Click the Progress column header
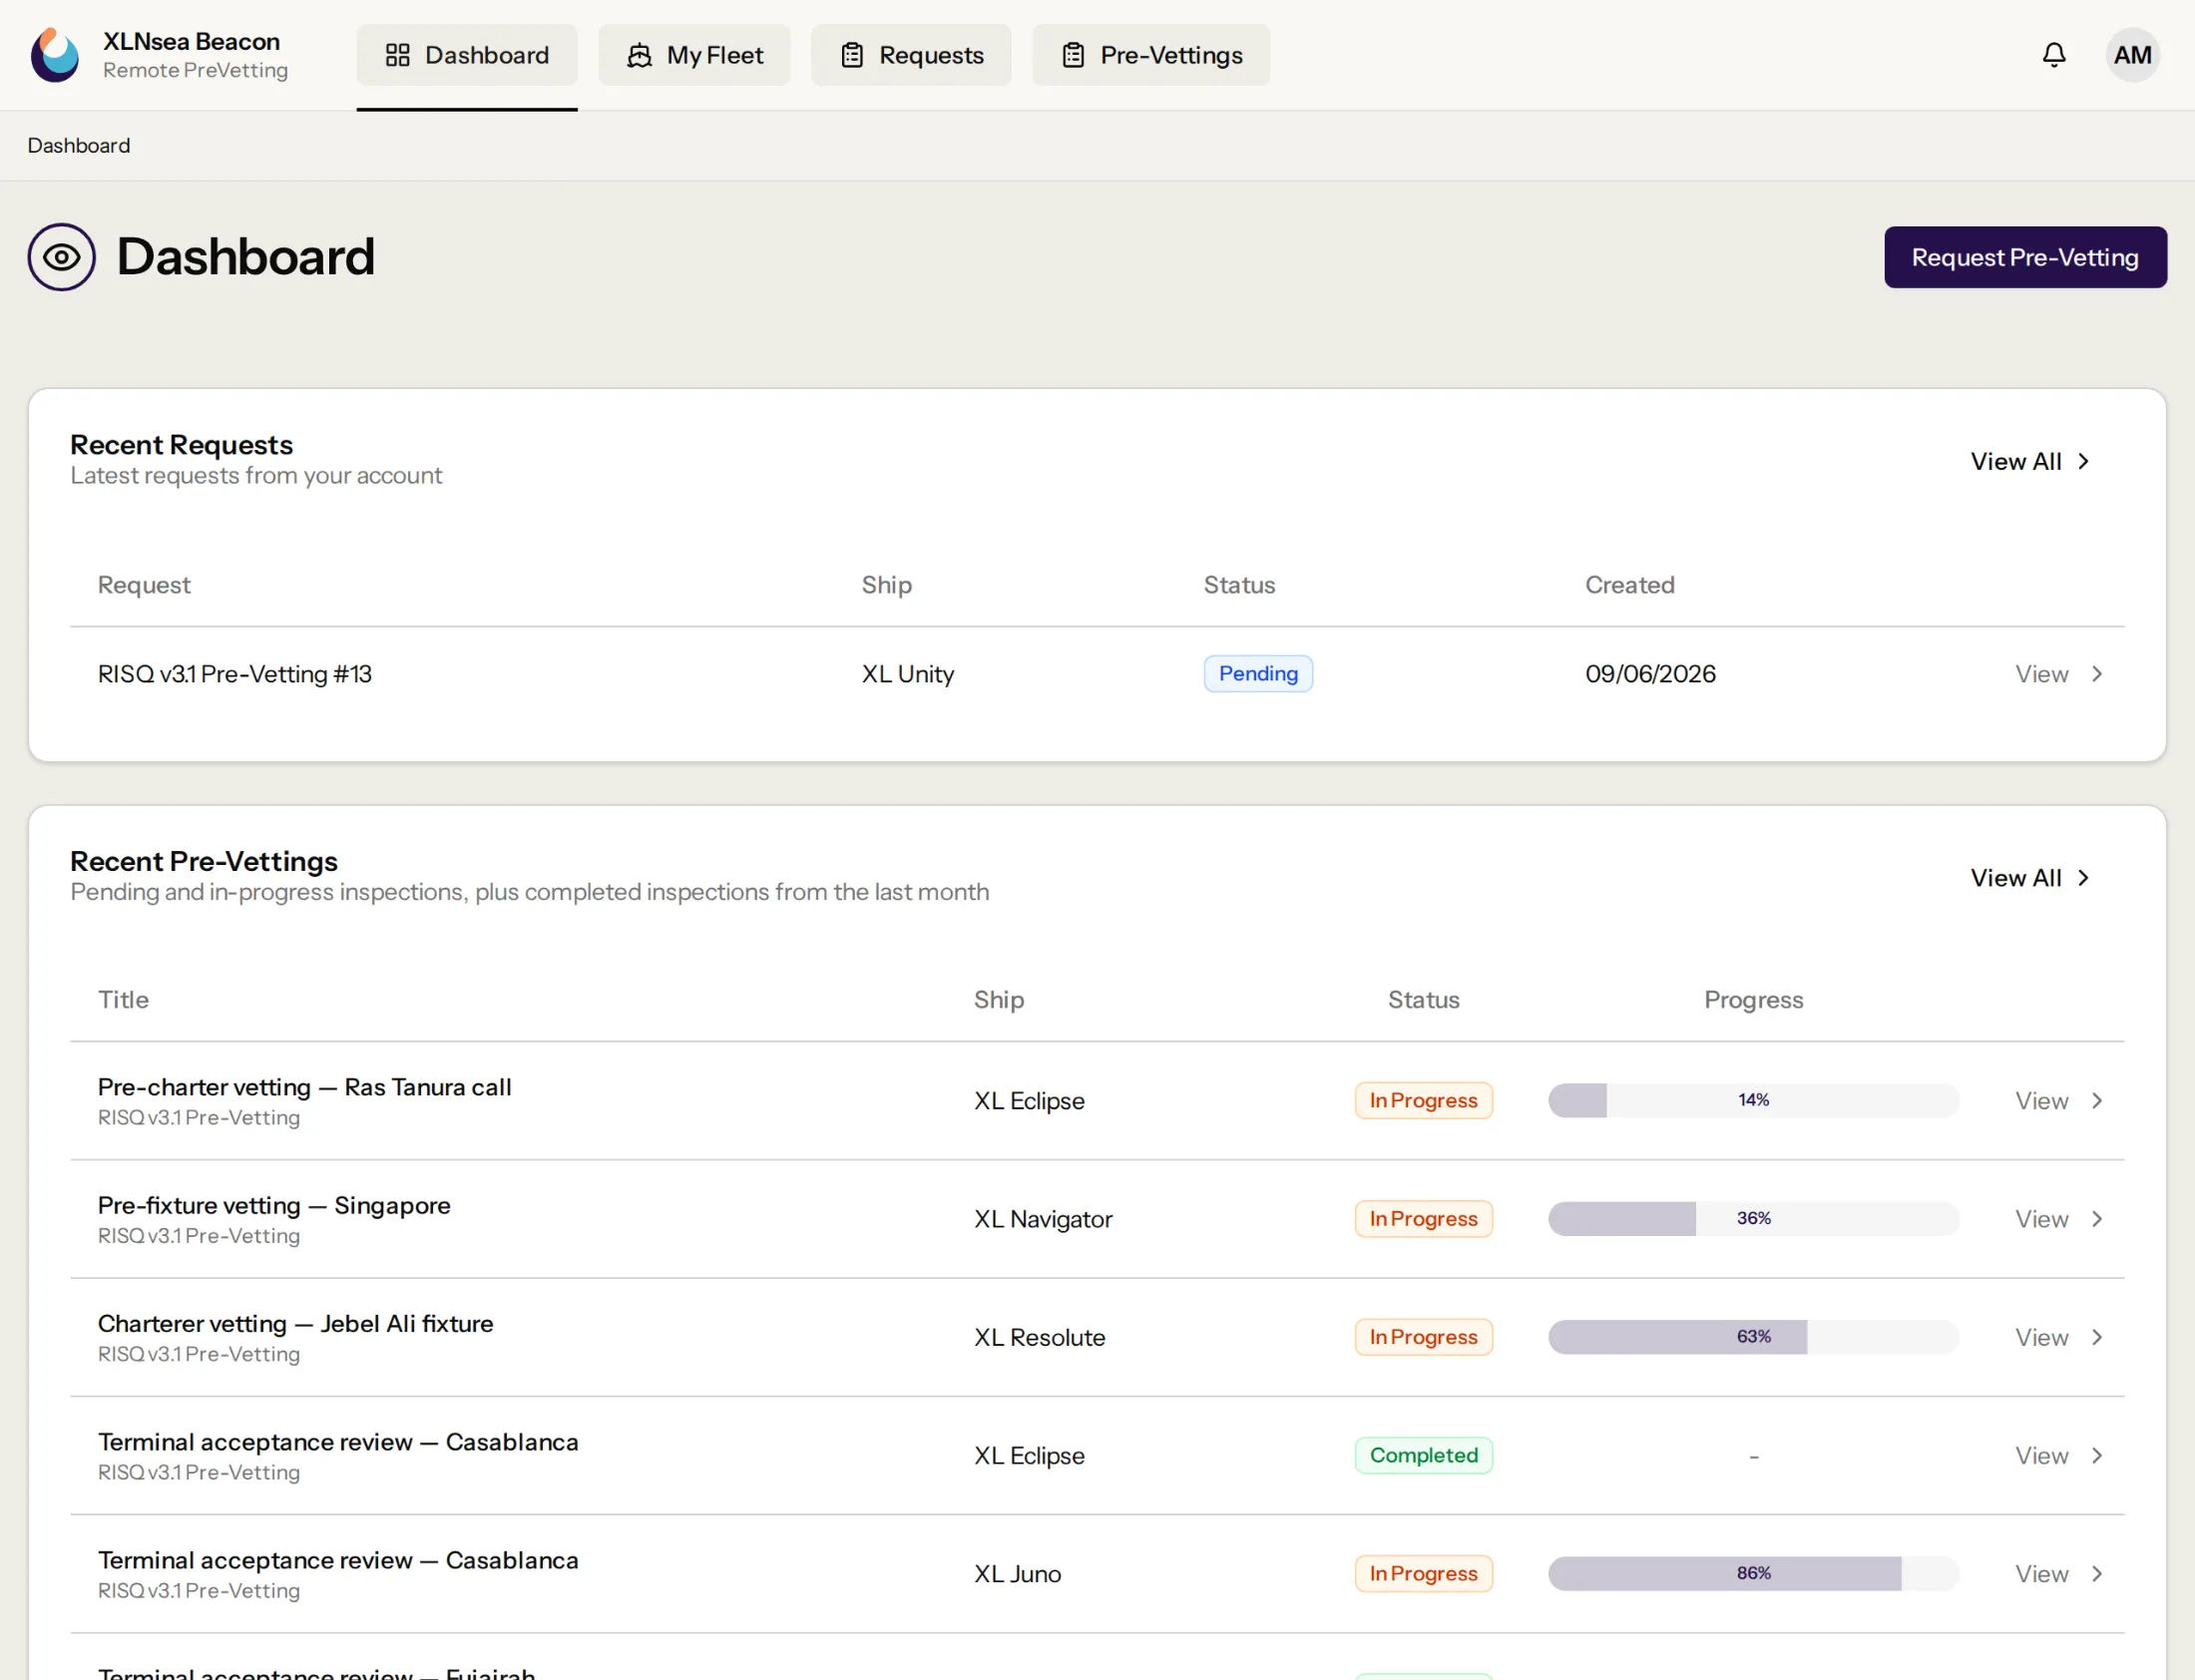This screenshot has height=1680, width=2195. tap(1754, 1000)
